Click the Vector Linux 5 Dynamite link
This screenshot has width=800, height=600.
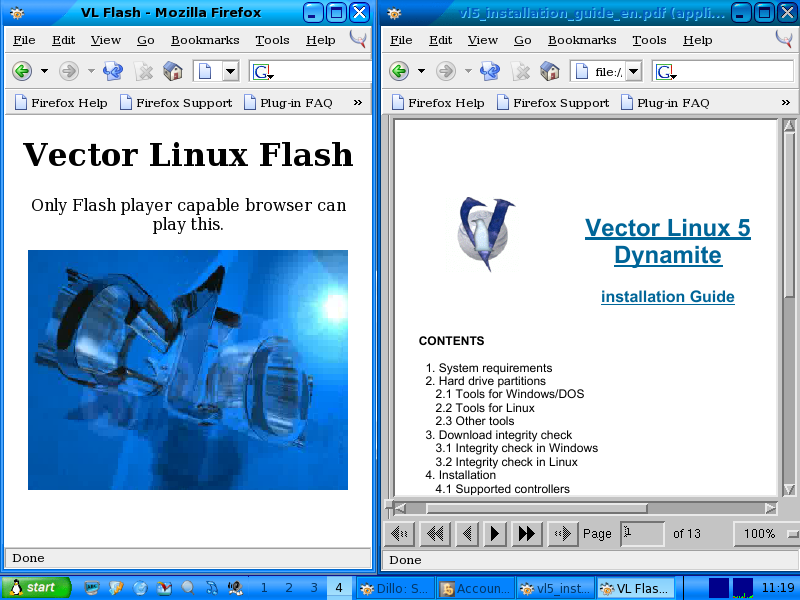pos(667,242)
